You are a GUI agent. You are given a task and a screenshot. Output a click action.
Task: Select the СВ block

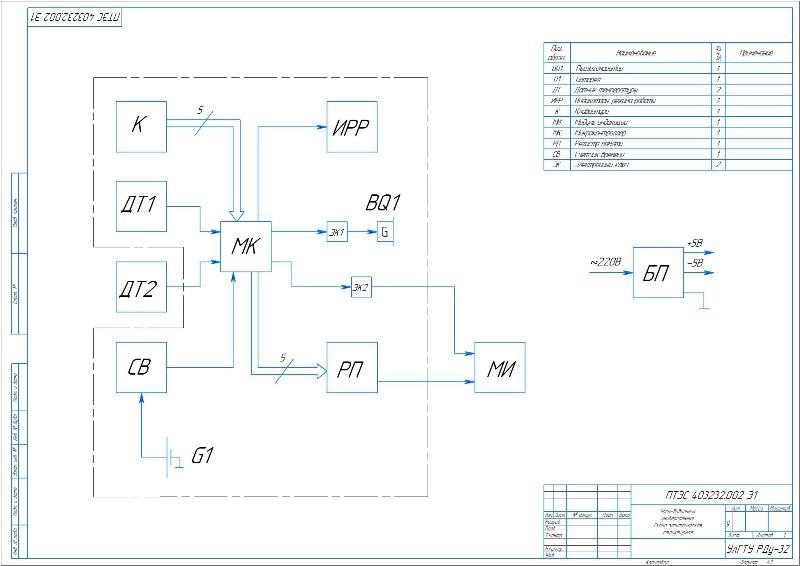pos(141,367)
